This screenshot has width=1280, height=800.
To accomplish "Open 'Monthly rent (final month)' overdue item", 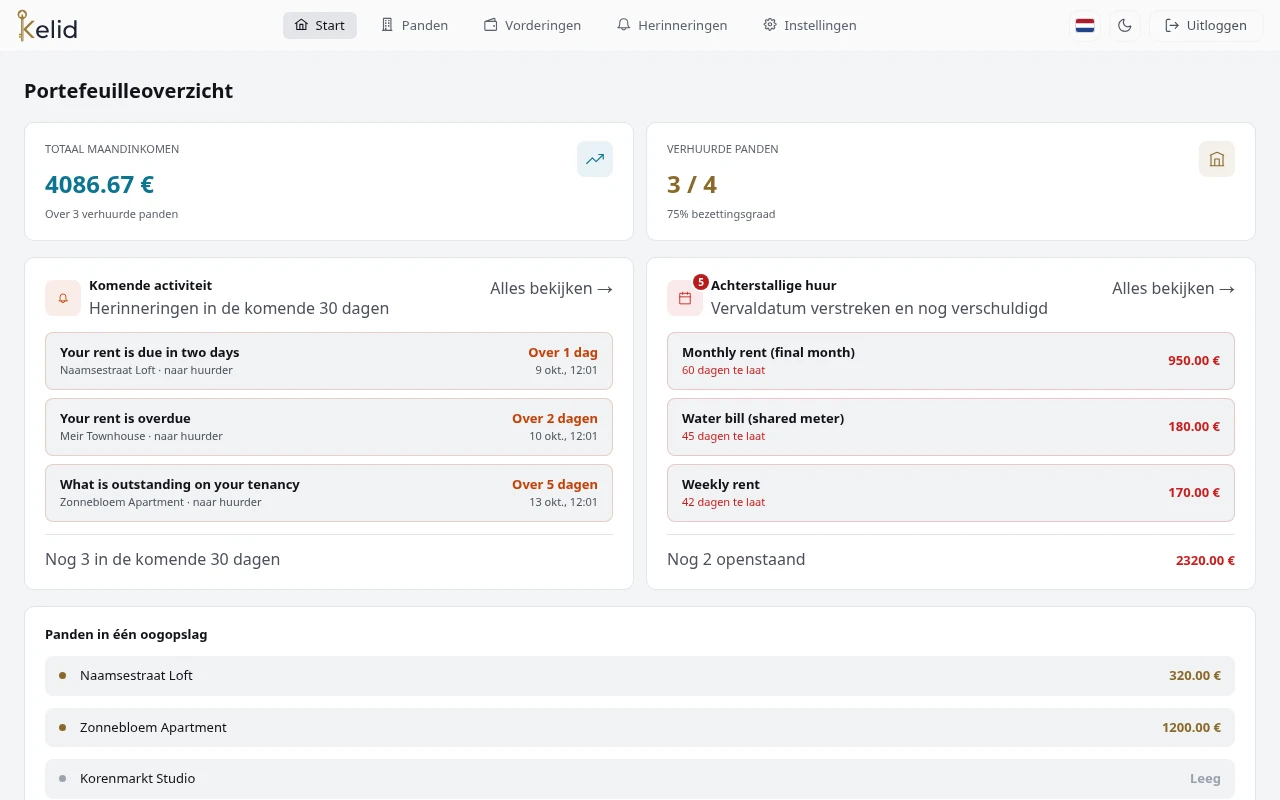I will click(951, 361).
